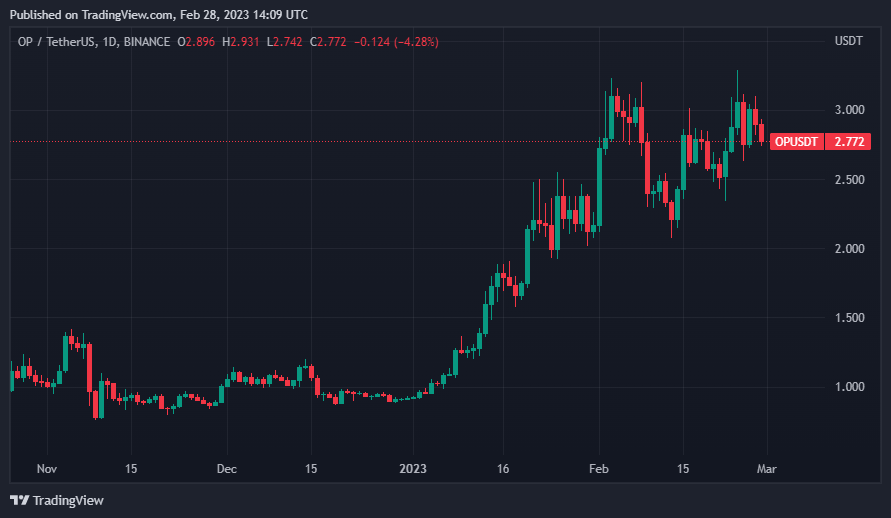This screenshot has width=891, height=518.
Task: Select the 2023 label on time axis
Action: pyautogui.click(x=412, y=468)
